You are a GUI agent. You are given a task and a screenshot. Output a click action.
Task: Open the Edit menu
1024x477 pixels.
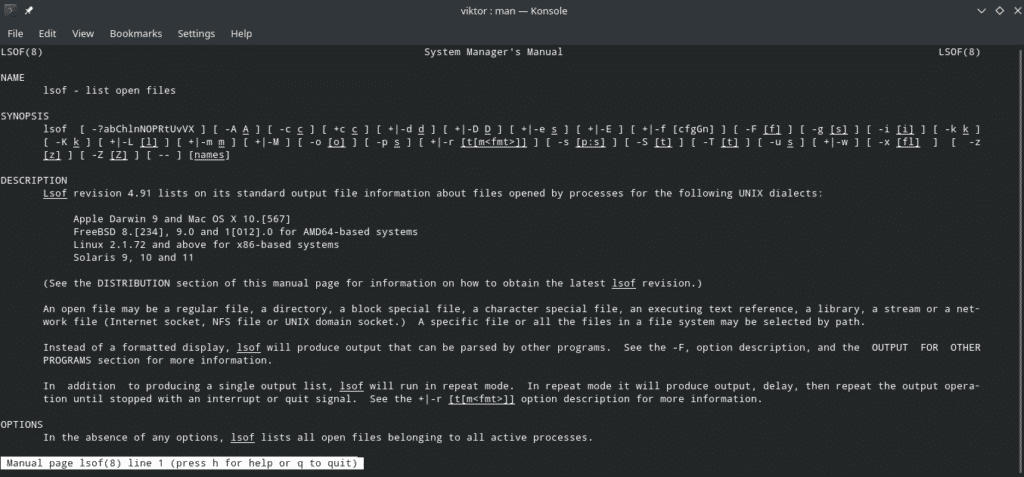point(47,33)
